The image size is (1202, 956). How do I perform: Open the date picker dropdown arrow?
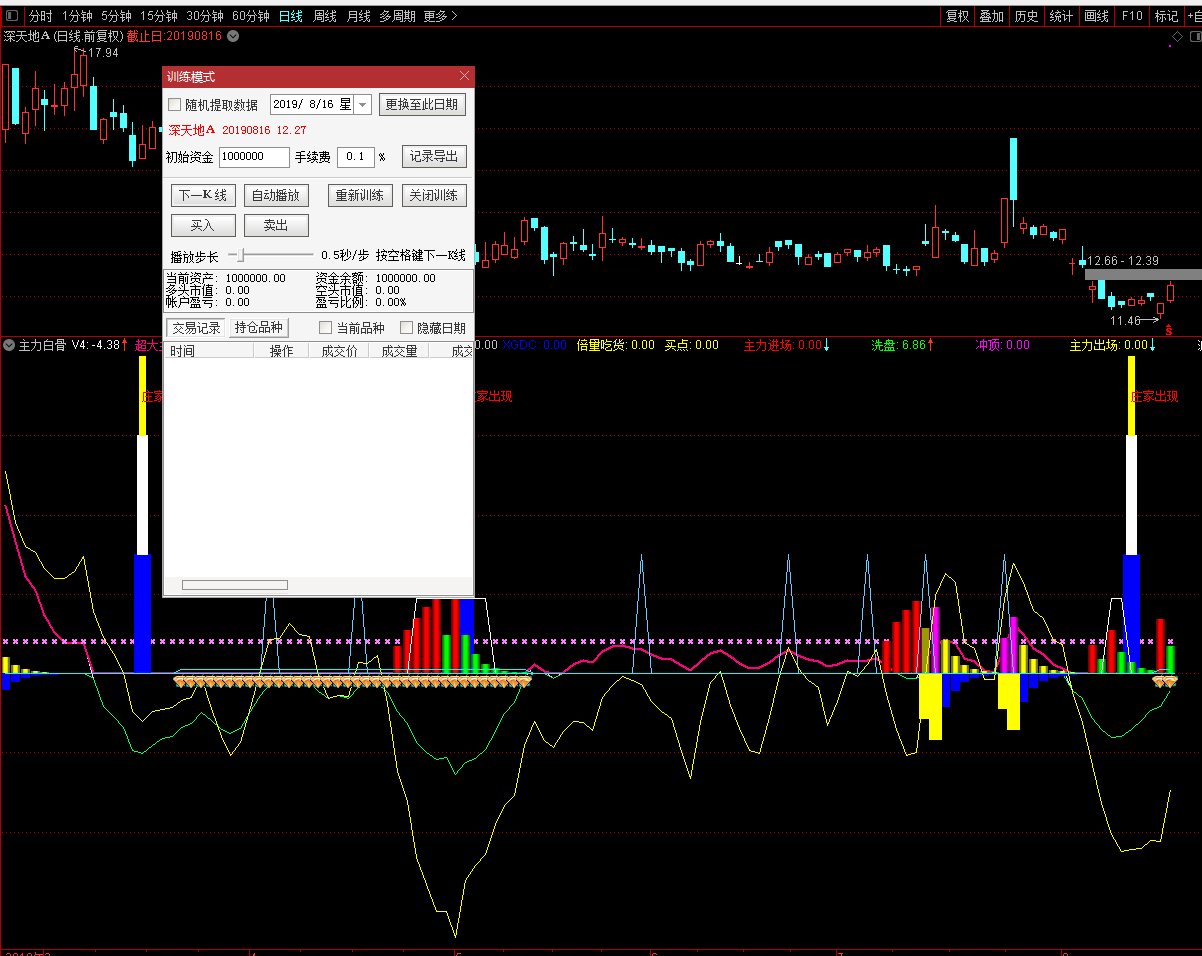tap(362, 105)
